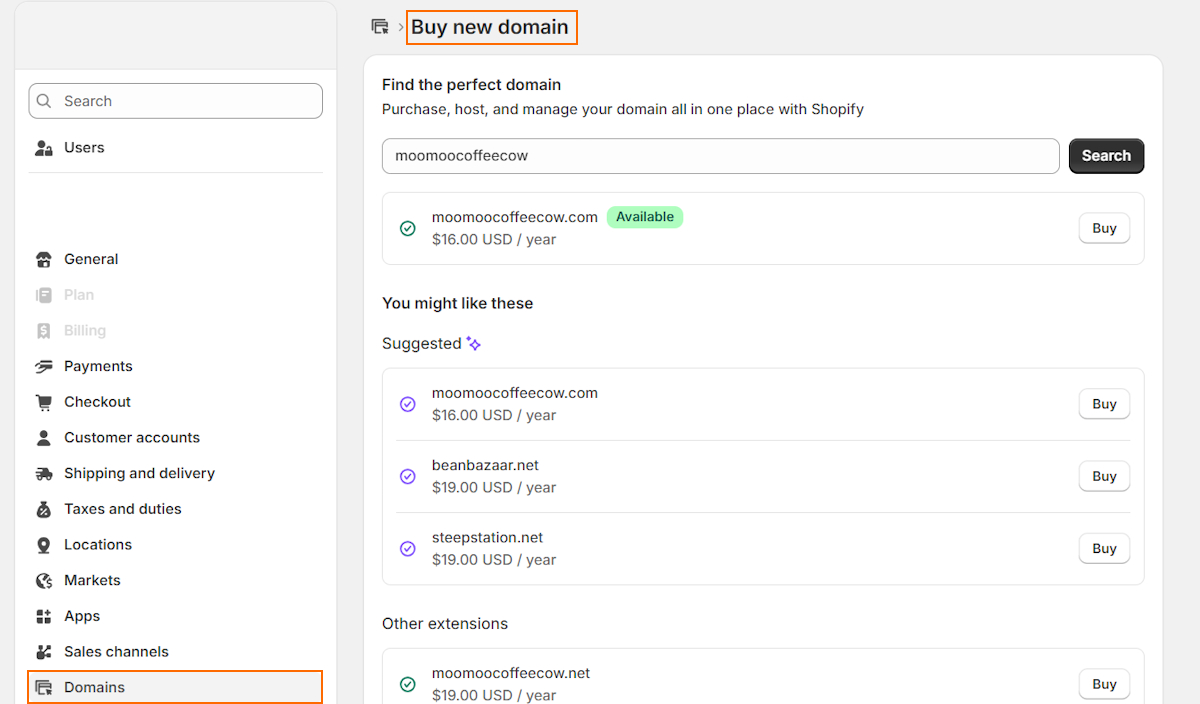The height and width of the screenshot is (704, 1200).
Task: Click the $19.00 USD price under beanbazaar.net
Action: coord(494,487)
